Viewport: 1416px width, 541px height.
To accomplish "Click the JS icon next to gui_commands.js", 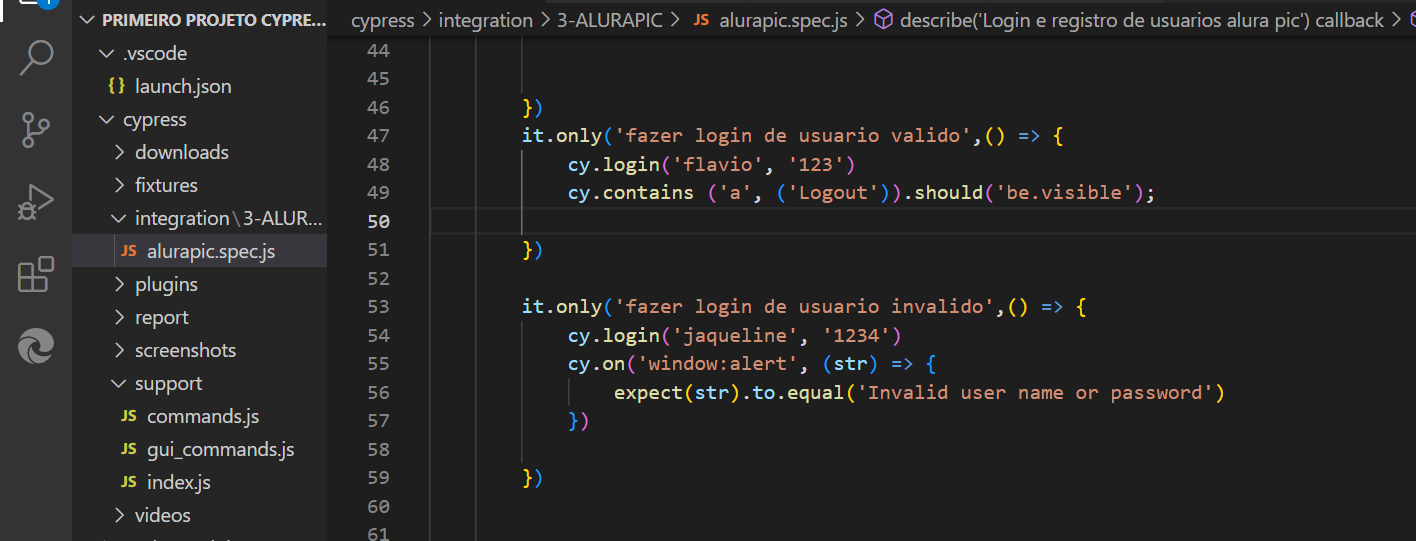I will (x=129, y=449).
